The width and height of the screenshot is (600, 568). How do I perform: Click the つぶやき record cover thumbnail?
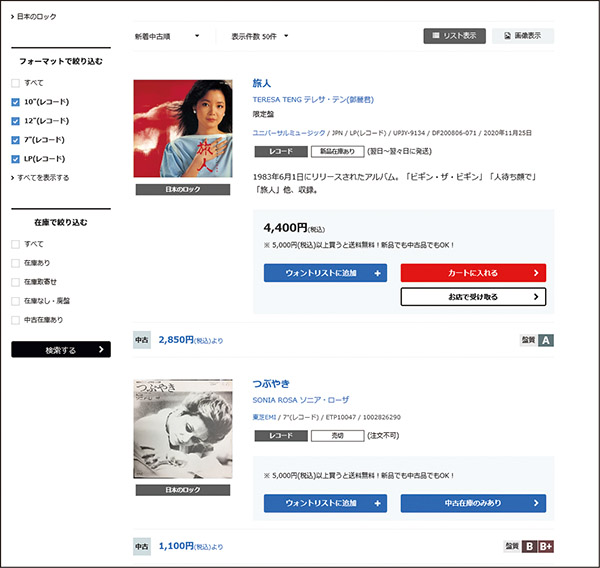[182, 429]
